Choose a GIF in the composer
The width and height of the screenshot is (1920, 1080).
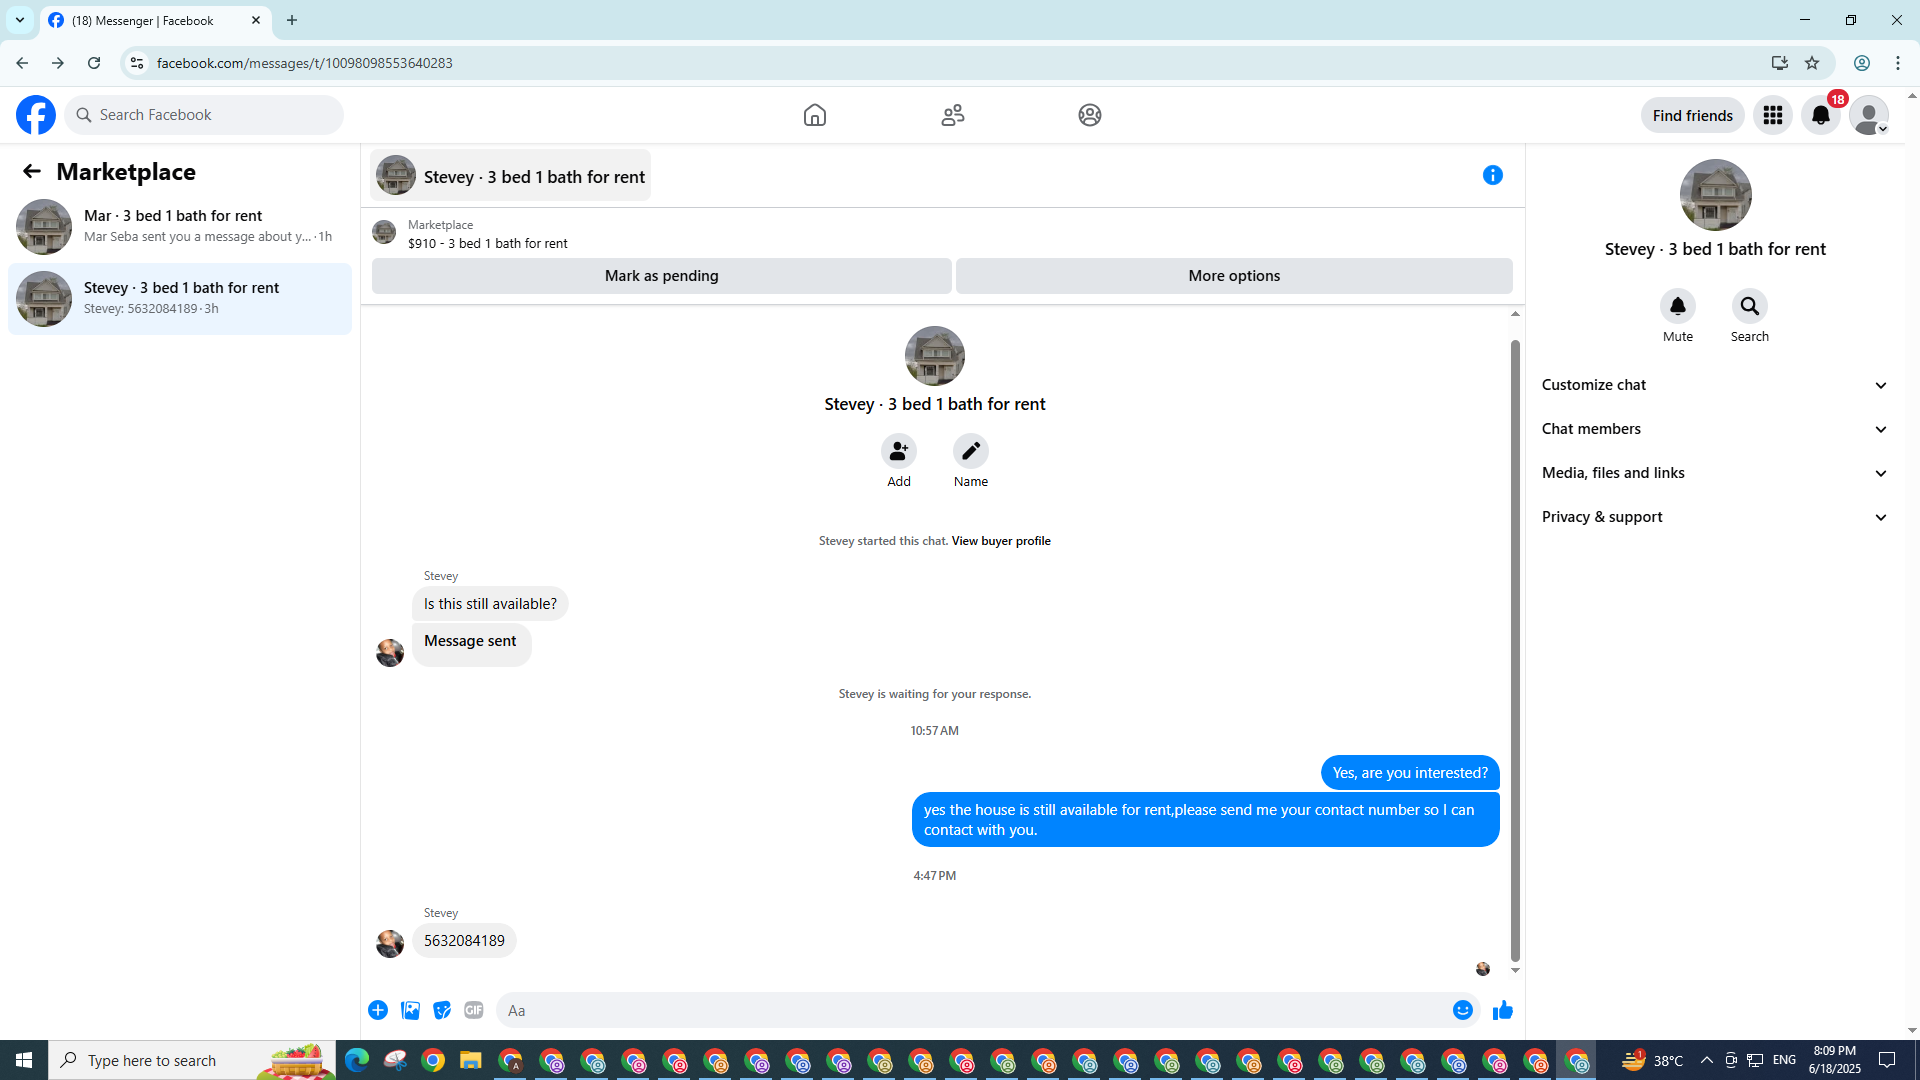[474, 1010]
